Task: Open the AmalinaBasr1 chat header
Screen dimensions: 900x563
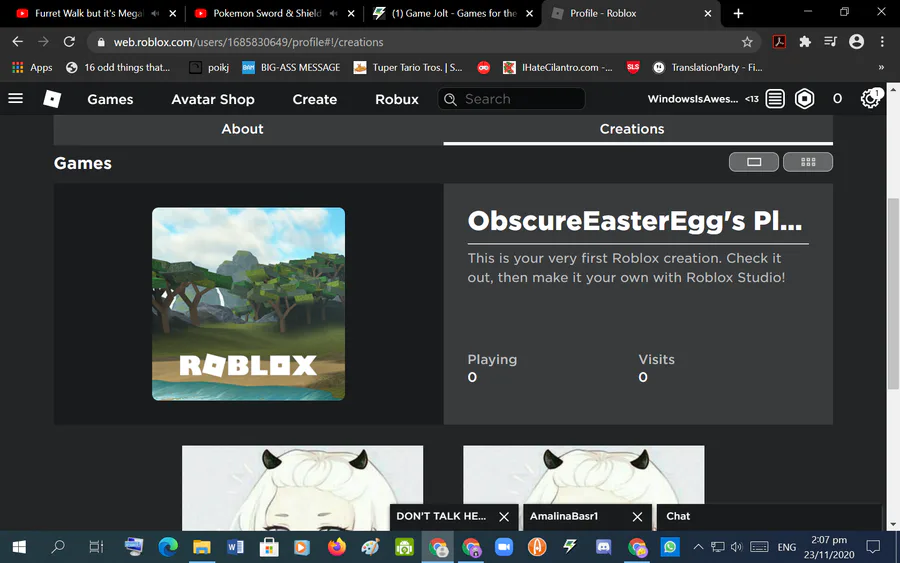Action: pos(564,516)
